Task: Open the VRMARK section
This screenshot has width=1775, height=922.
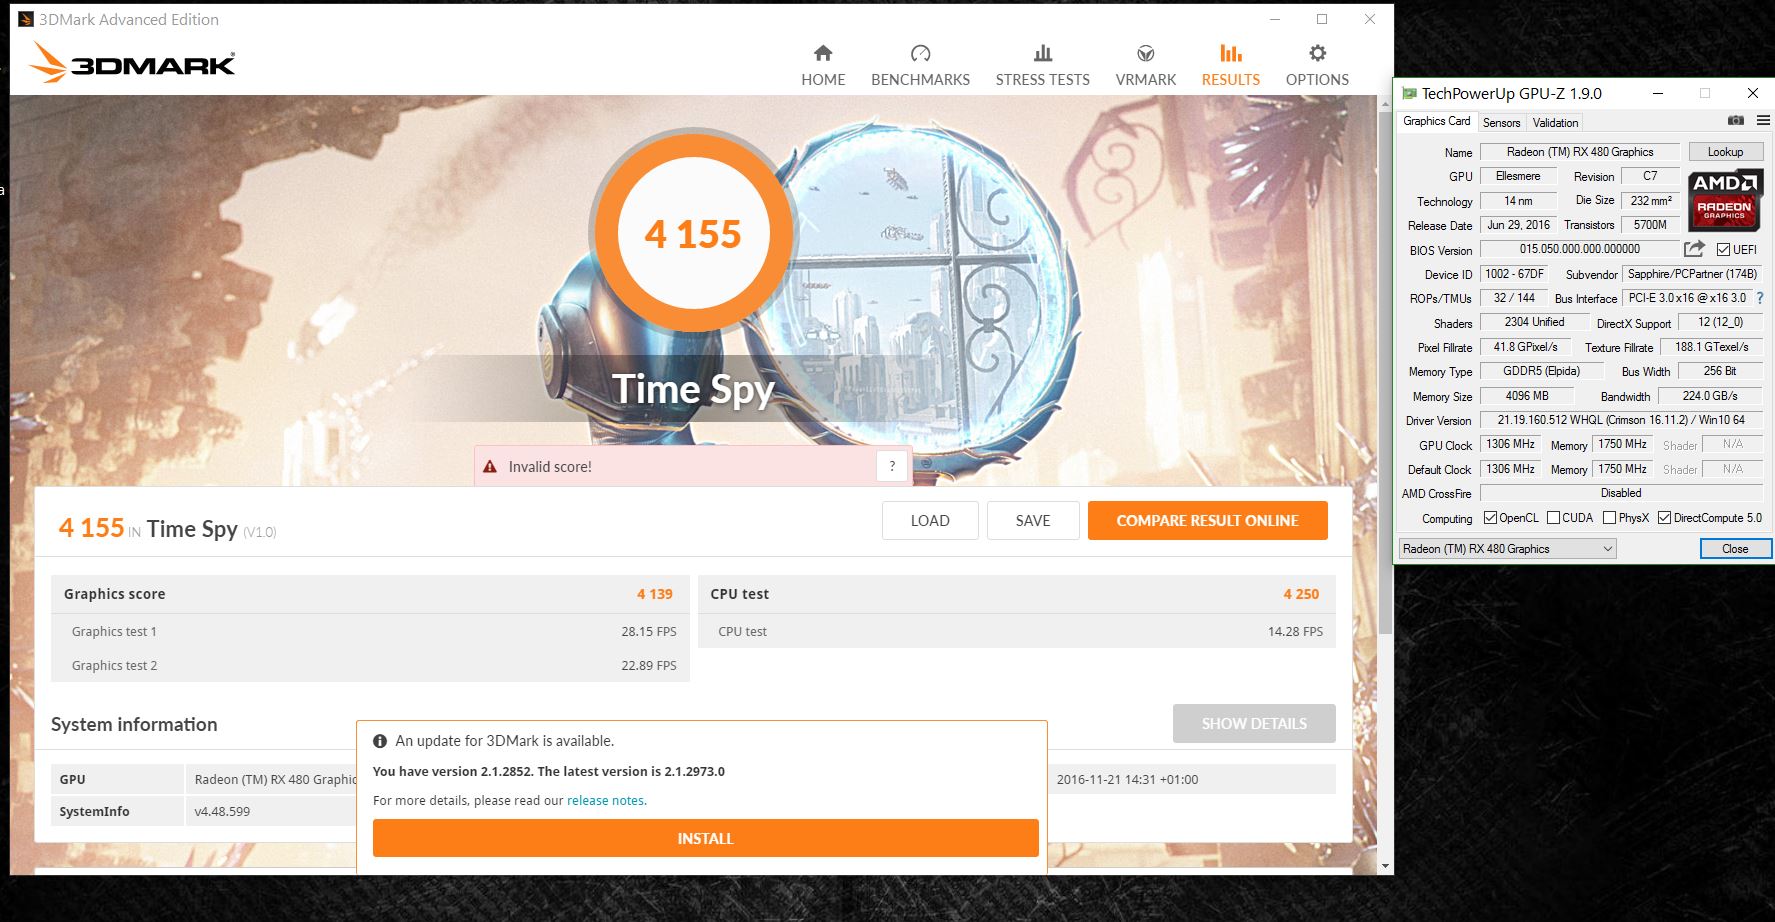Action: (x=1145, y=66)
